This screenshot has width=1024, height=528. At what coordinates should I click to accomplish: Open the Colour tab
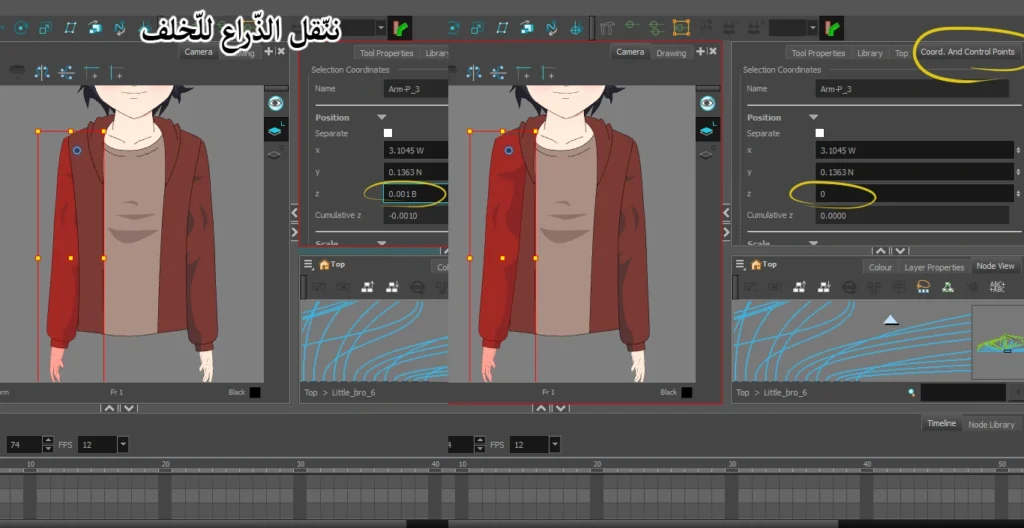880,267
